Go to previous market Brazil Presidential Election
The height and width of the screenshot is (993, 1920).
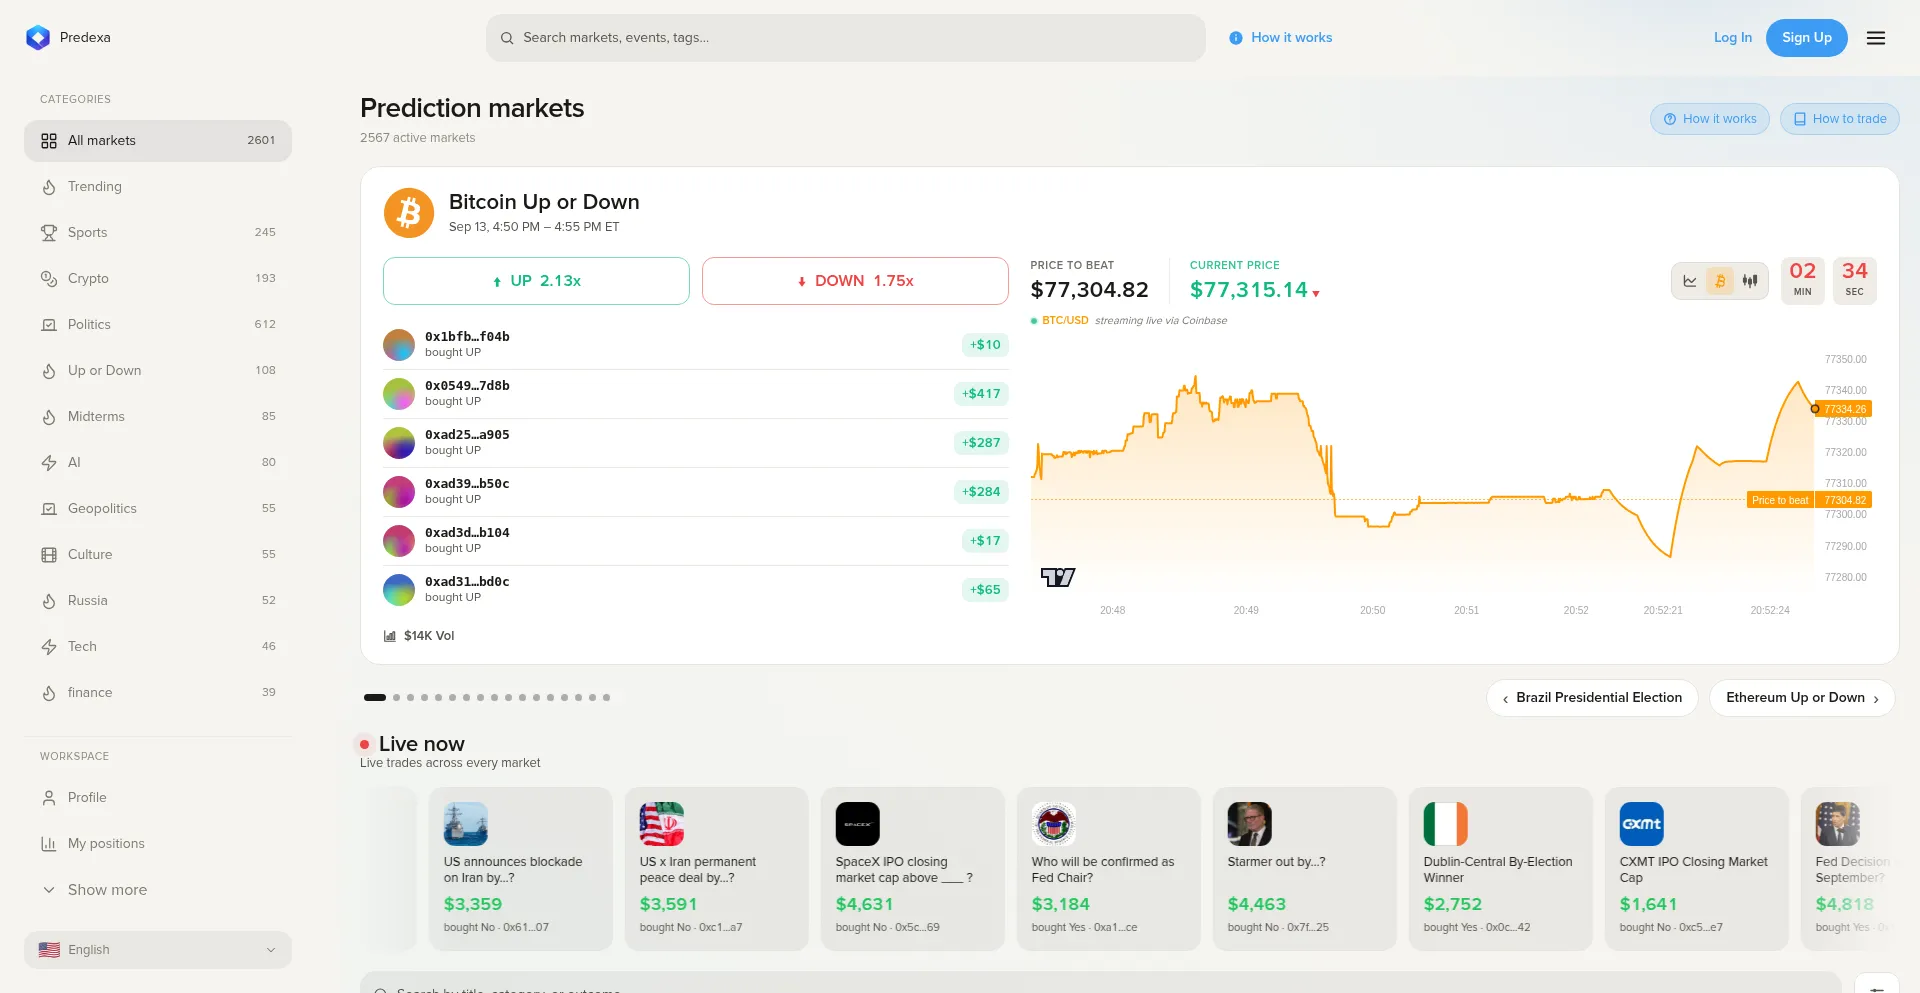[x=1592, y=698]
